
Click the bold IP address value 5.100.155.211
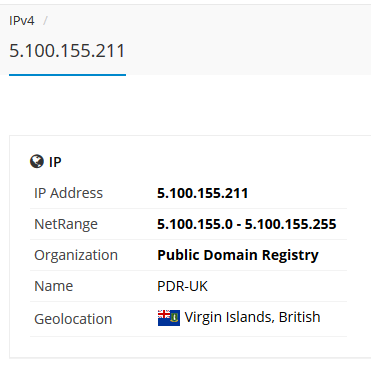pos(203,193)
